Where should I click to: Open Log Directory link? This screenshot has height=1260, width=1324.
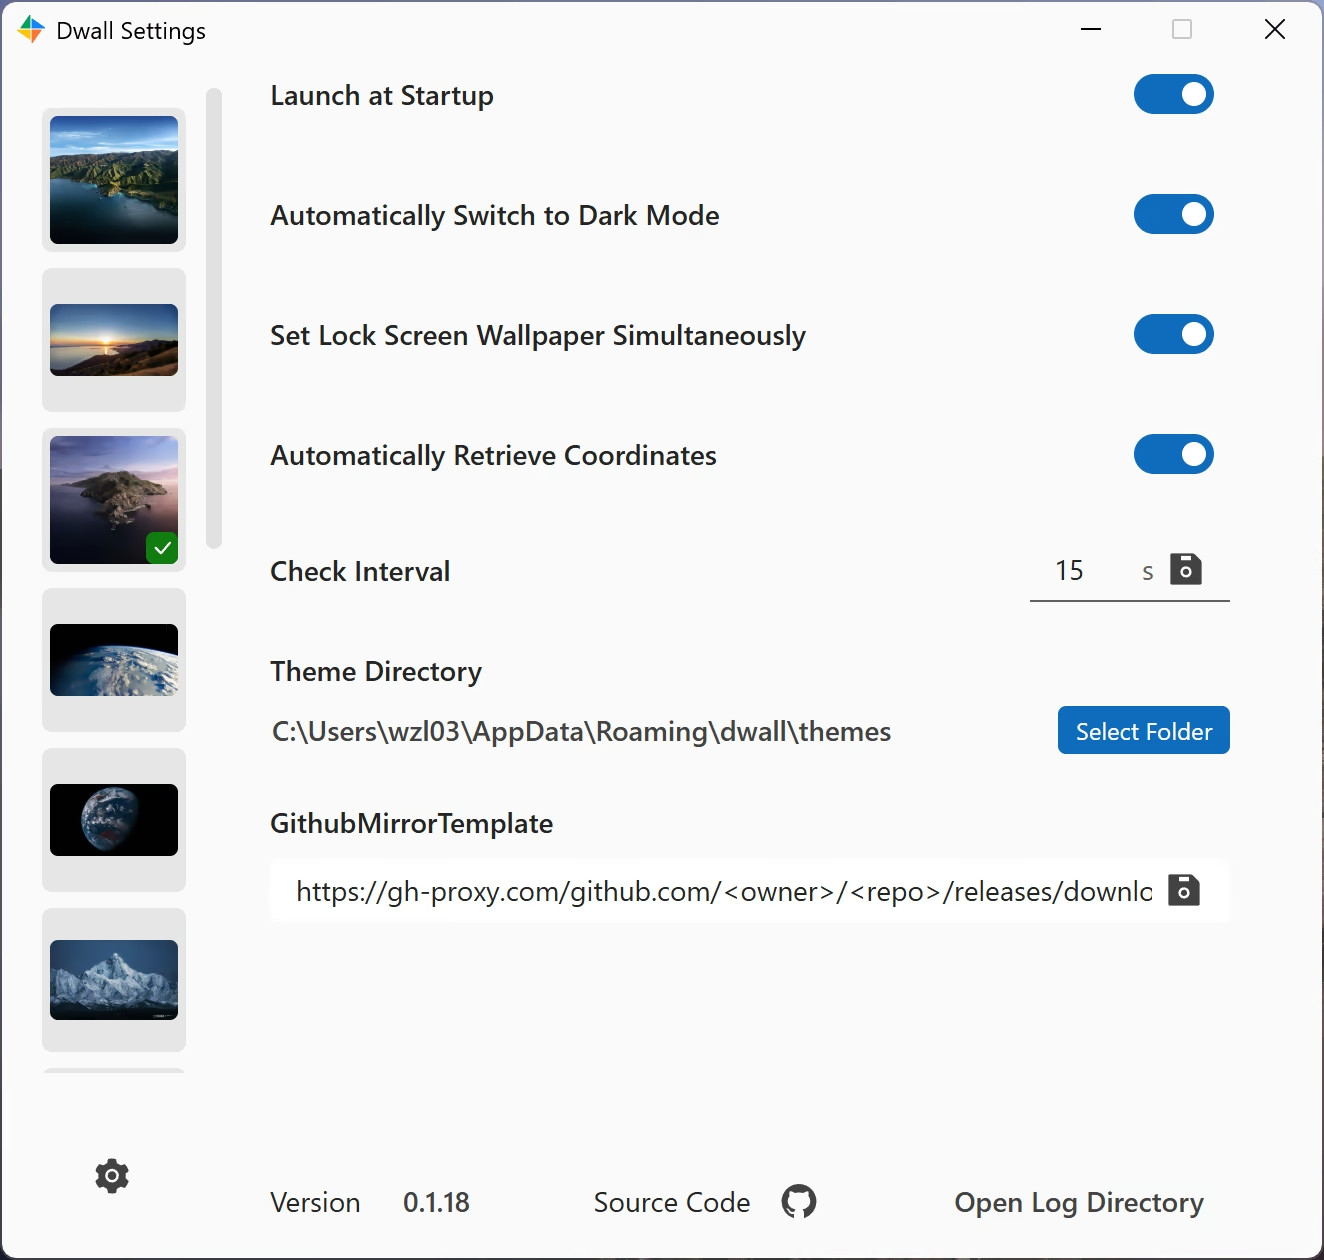1078,1202
